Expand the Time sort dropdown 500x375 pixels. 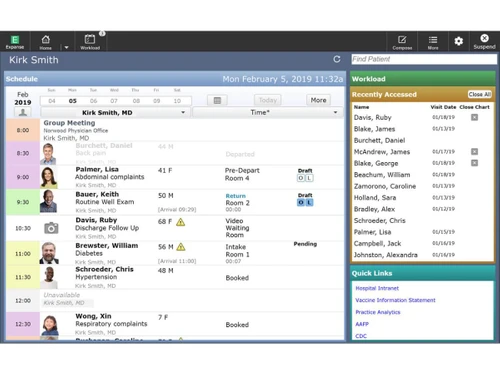267,113
